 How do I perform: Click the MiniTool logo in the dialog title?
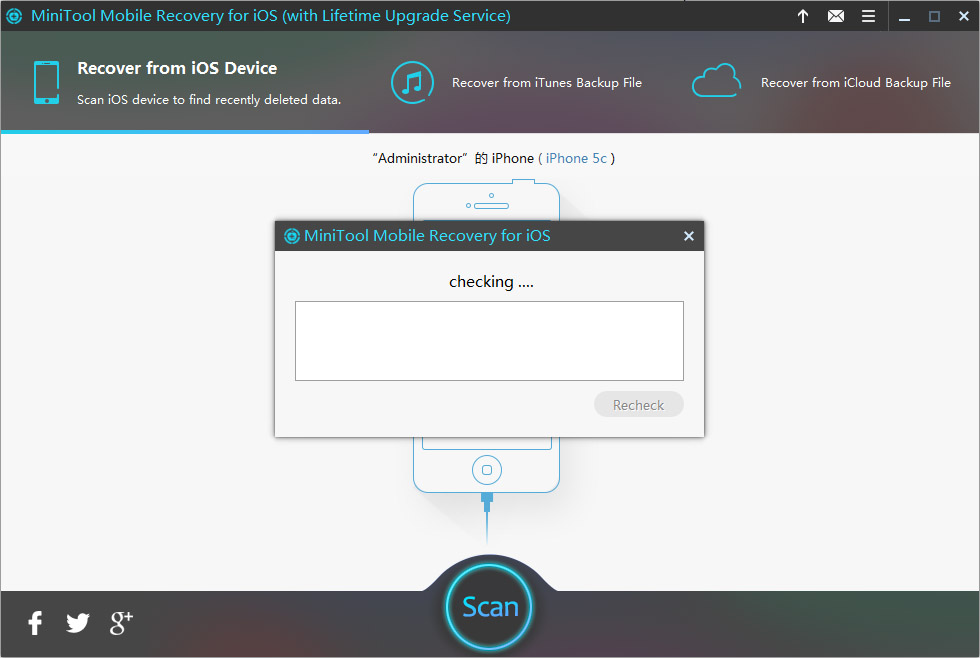[x=292, y=236]
